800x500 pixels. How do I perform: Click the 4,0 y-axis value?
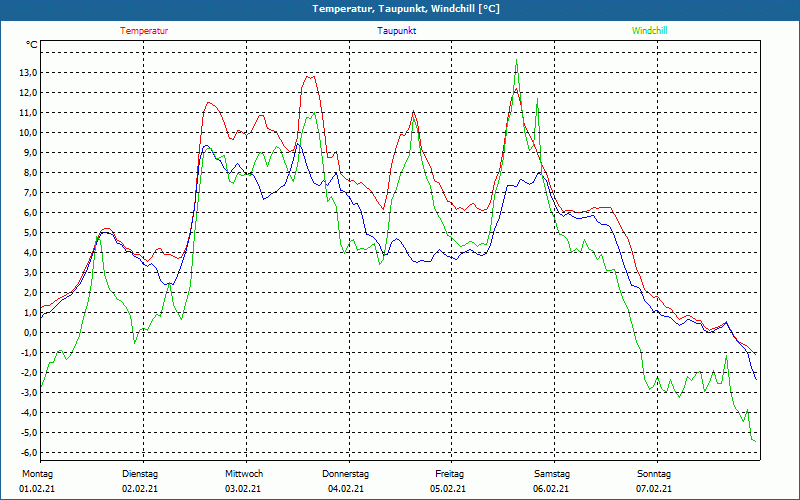click(30, 253)
